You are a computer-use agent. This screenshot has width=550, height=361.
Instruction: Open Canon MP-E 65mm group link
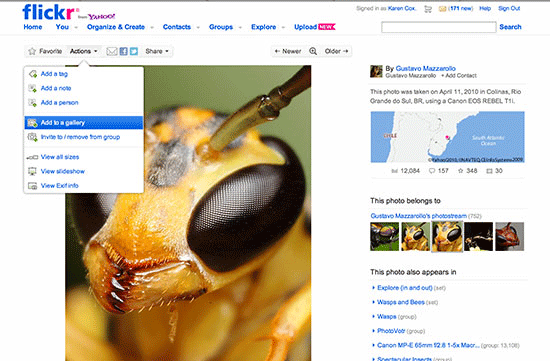(428, 345)
